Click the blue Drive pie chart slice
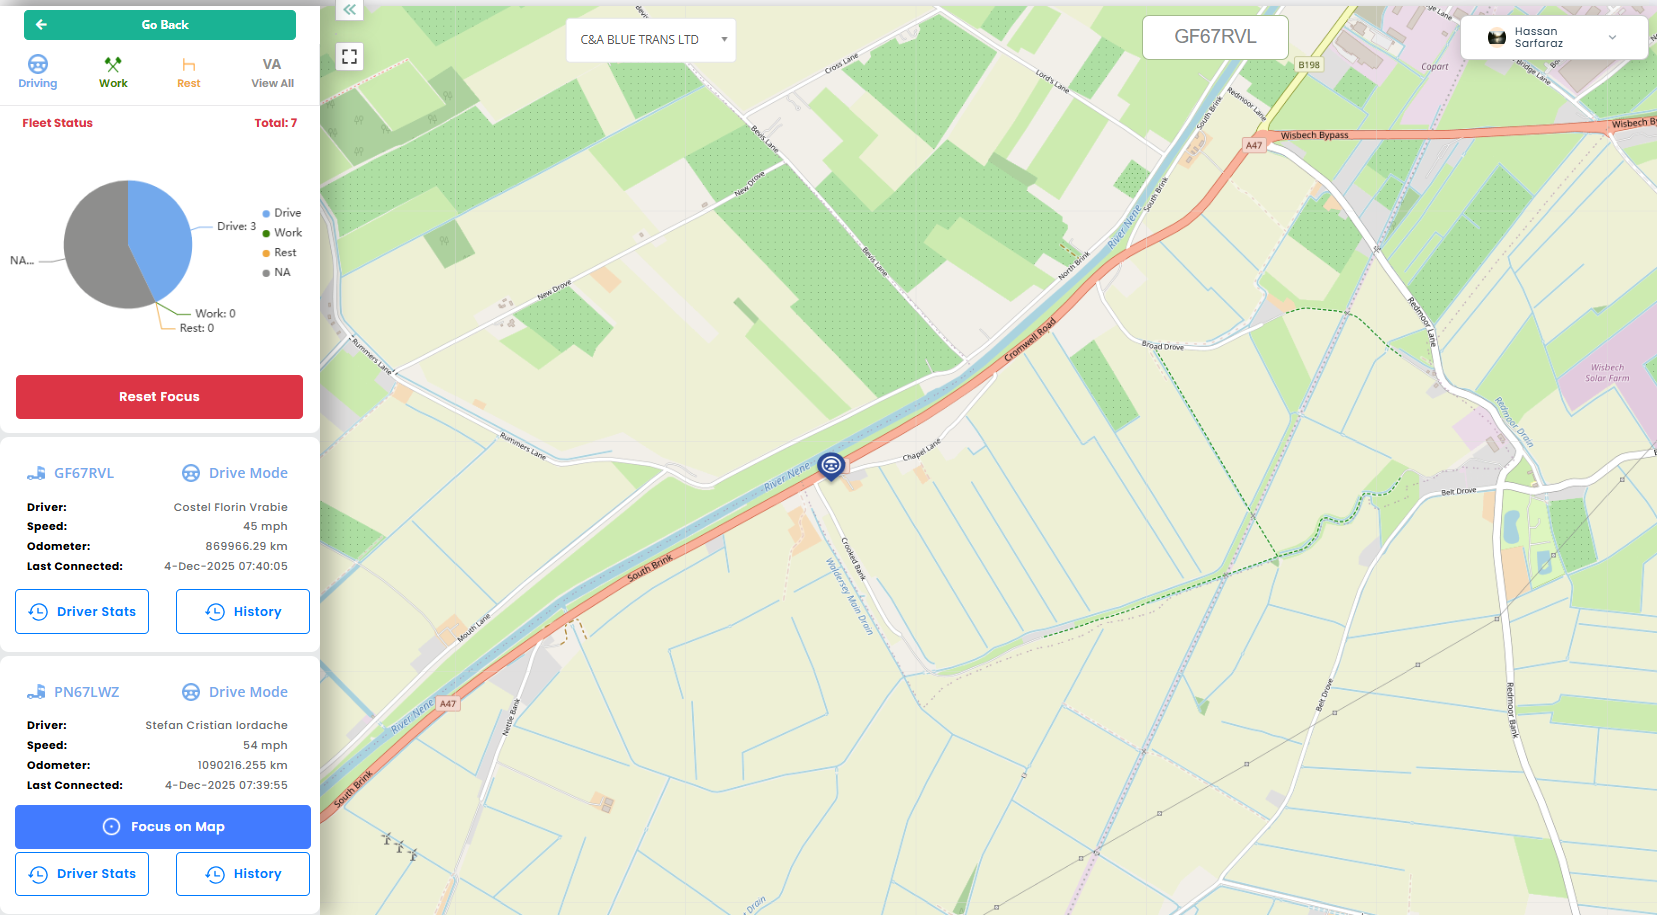Screen dimensions: 1657x915 point(160,238)
